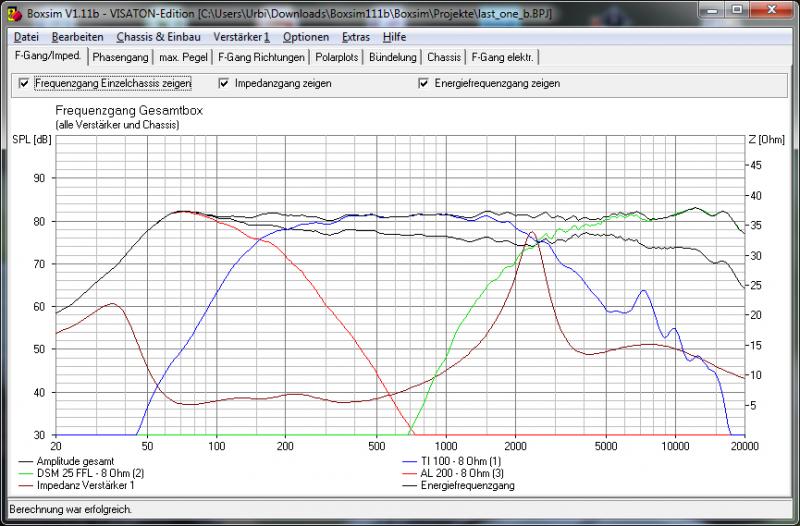Click the impedance peak on the chart
The height and width of the screenshot is (526, 800).
coord(532,232)
